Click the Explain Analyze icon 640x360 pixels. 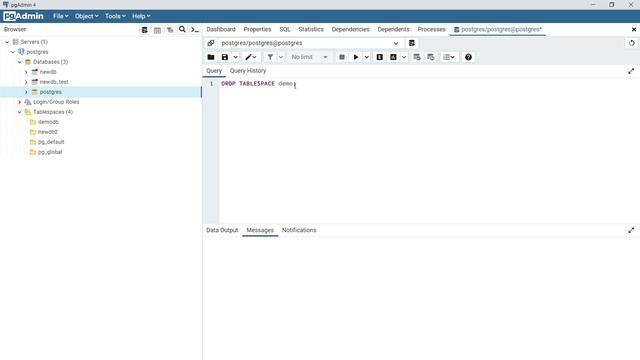pos(393,57)
